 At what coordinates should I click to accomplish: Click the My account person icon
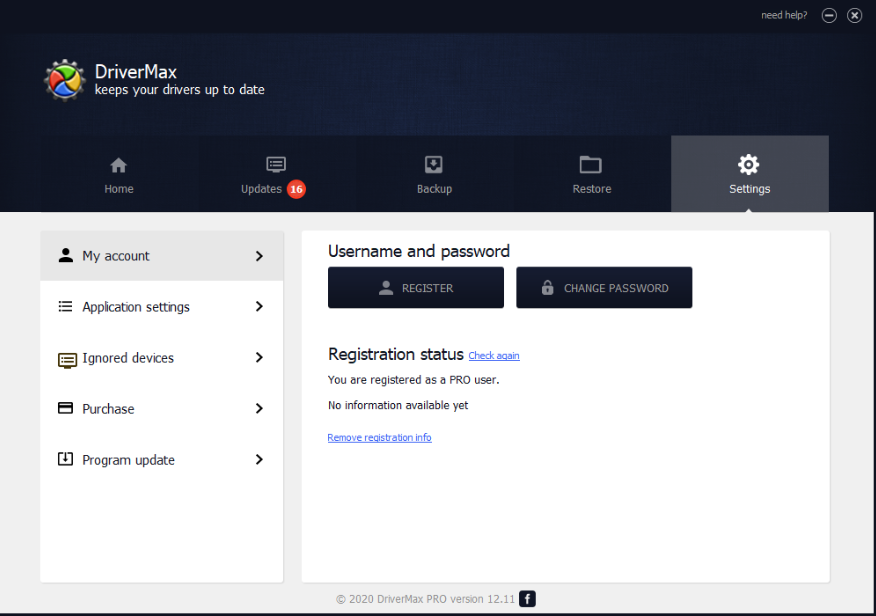66,255
